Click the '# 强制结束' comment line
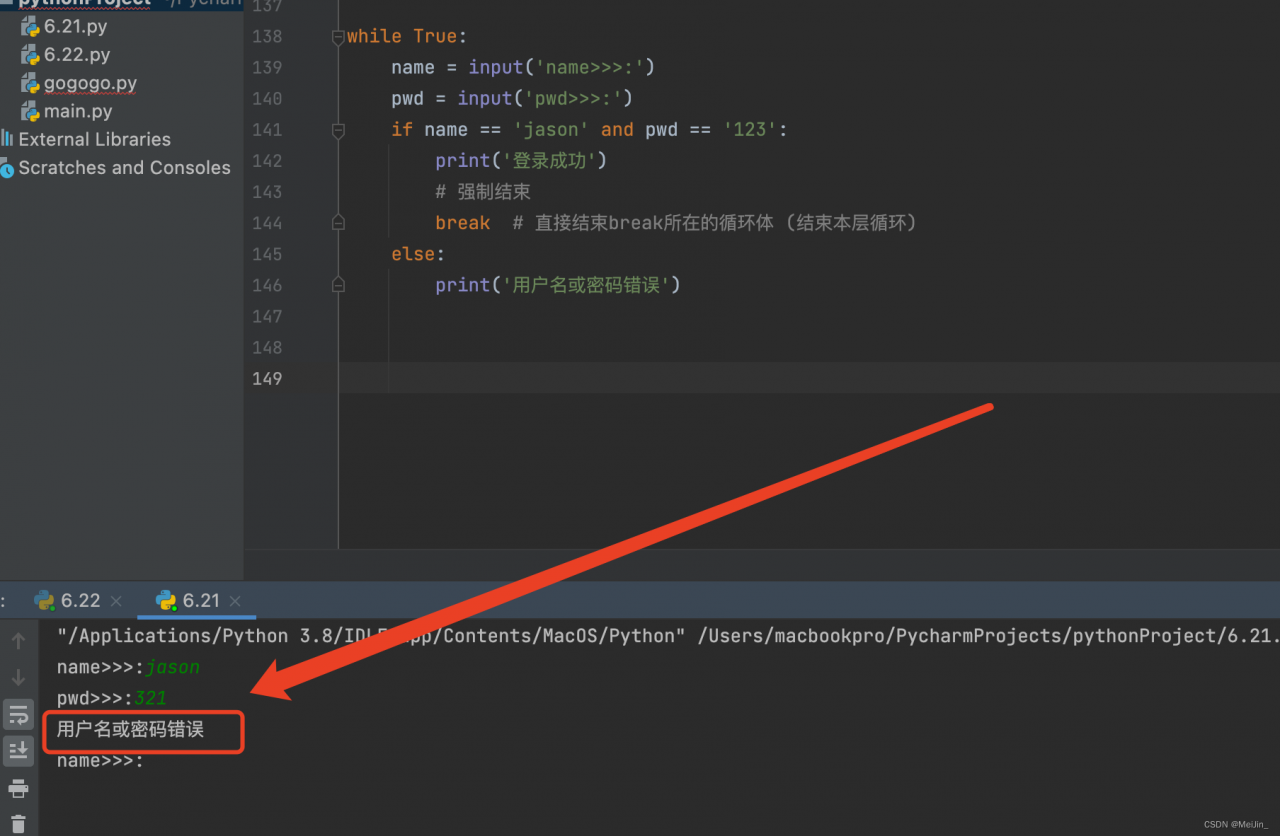The width and height of the screenshot is (1280, 836). [483, 191]
